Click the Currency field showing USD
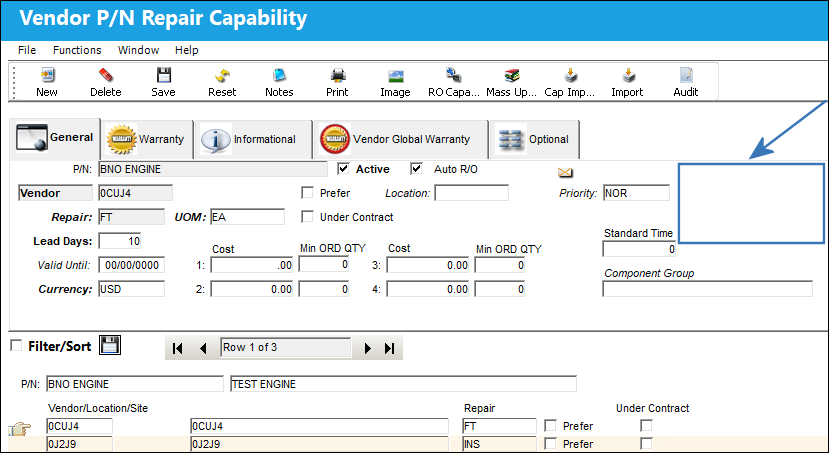This screenshot has width=829, height=453. coord(132,289)
